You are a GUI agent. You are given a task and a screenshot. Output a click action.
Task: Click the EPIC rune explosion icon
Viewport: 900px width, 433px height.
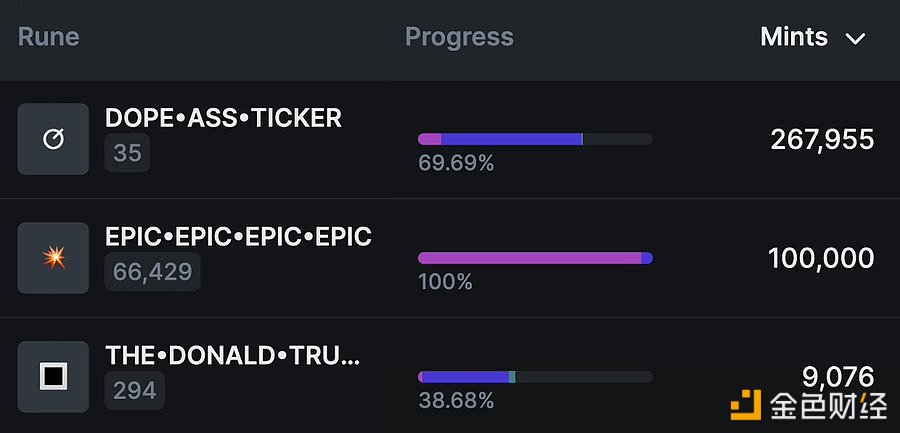pos(53,258)
